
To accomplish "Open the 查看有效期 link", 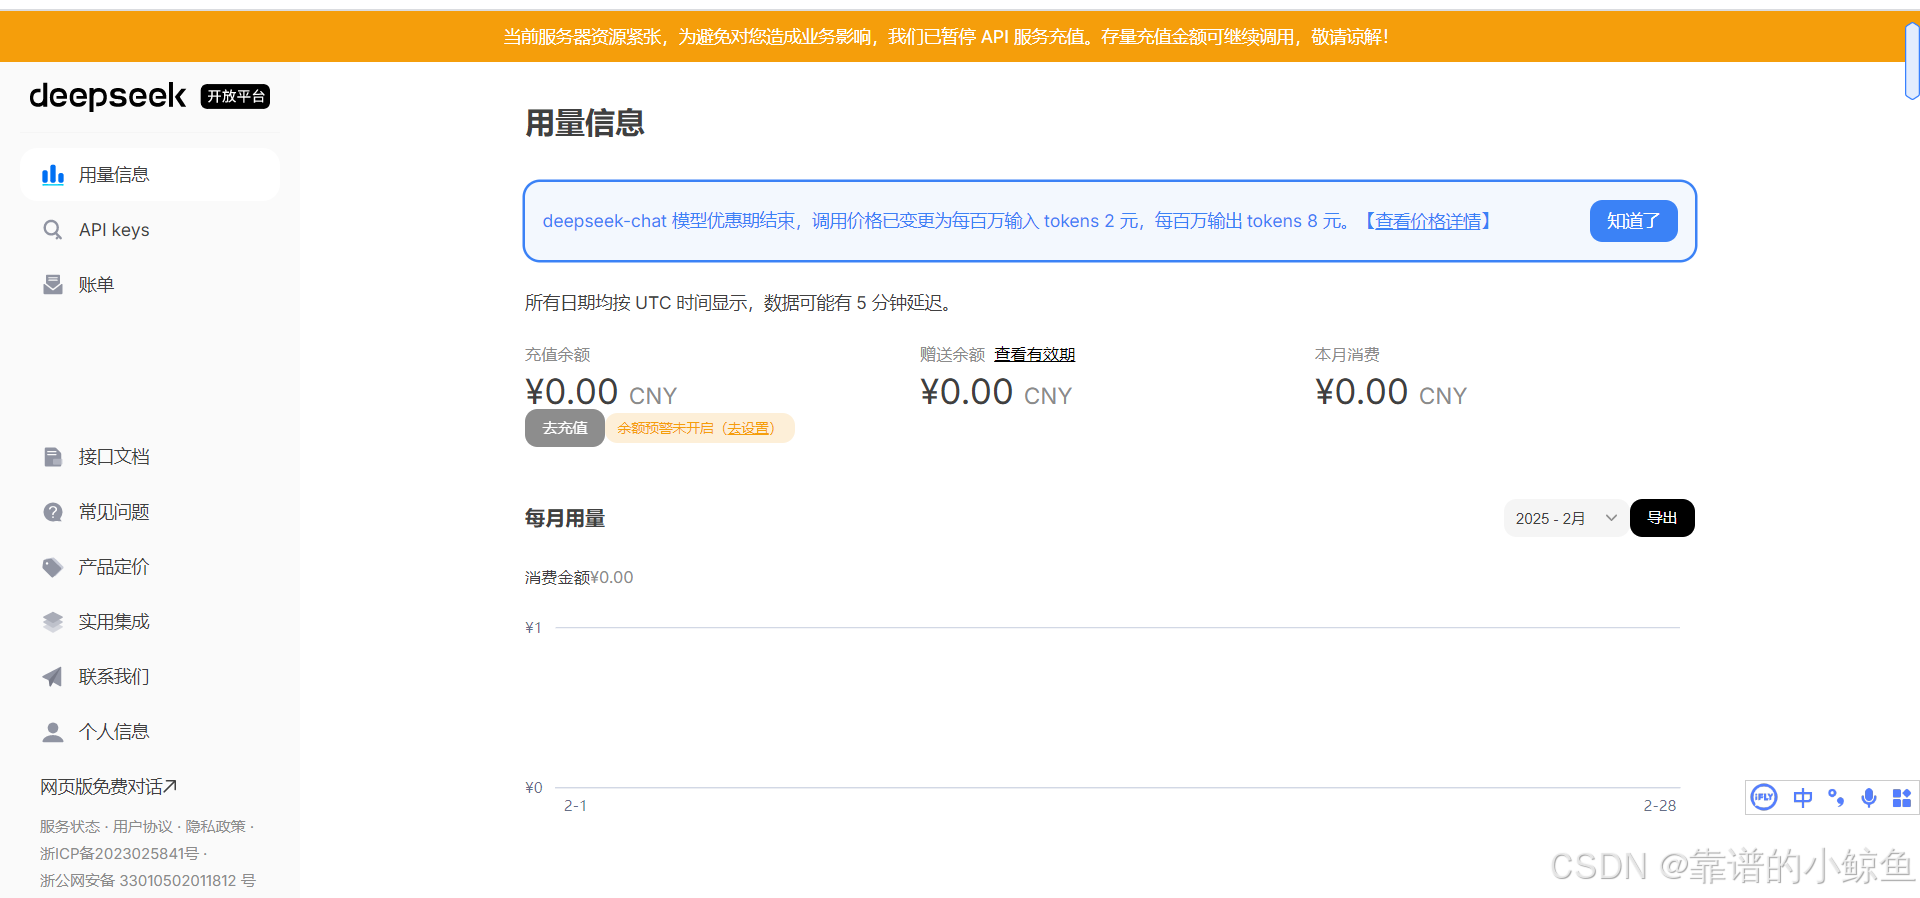I will 1035,354.
